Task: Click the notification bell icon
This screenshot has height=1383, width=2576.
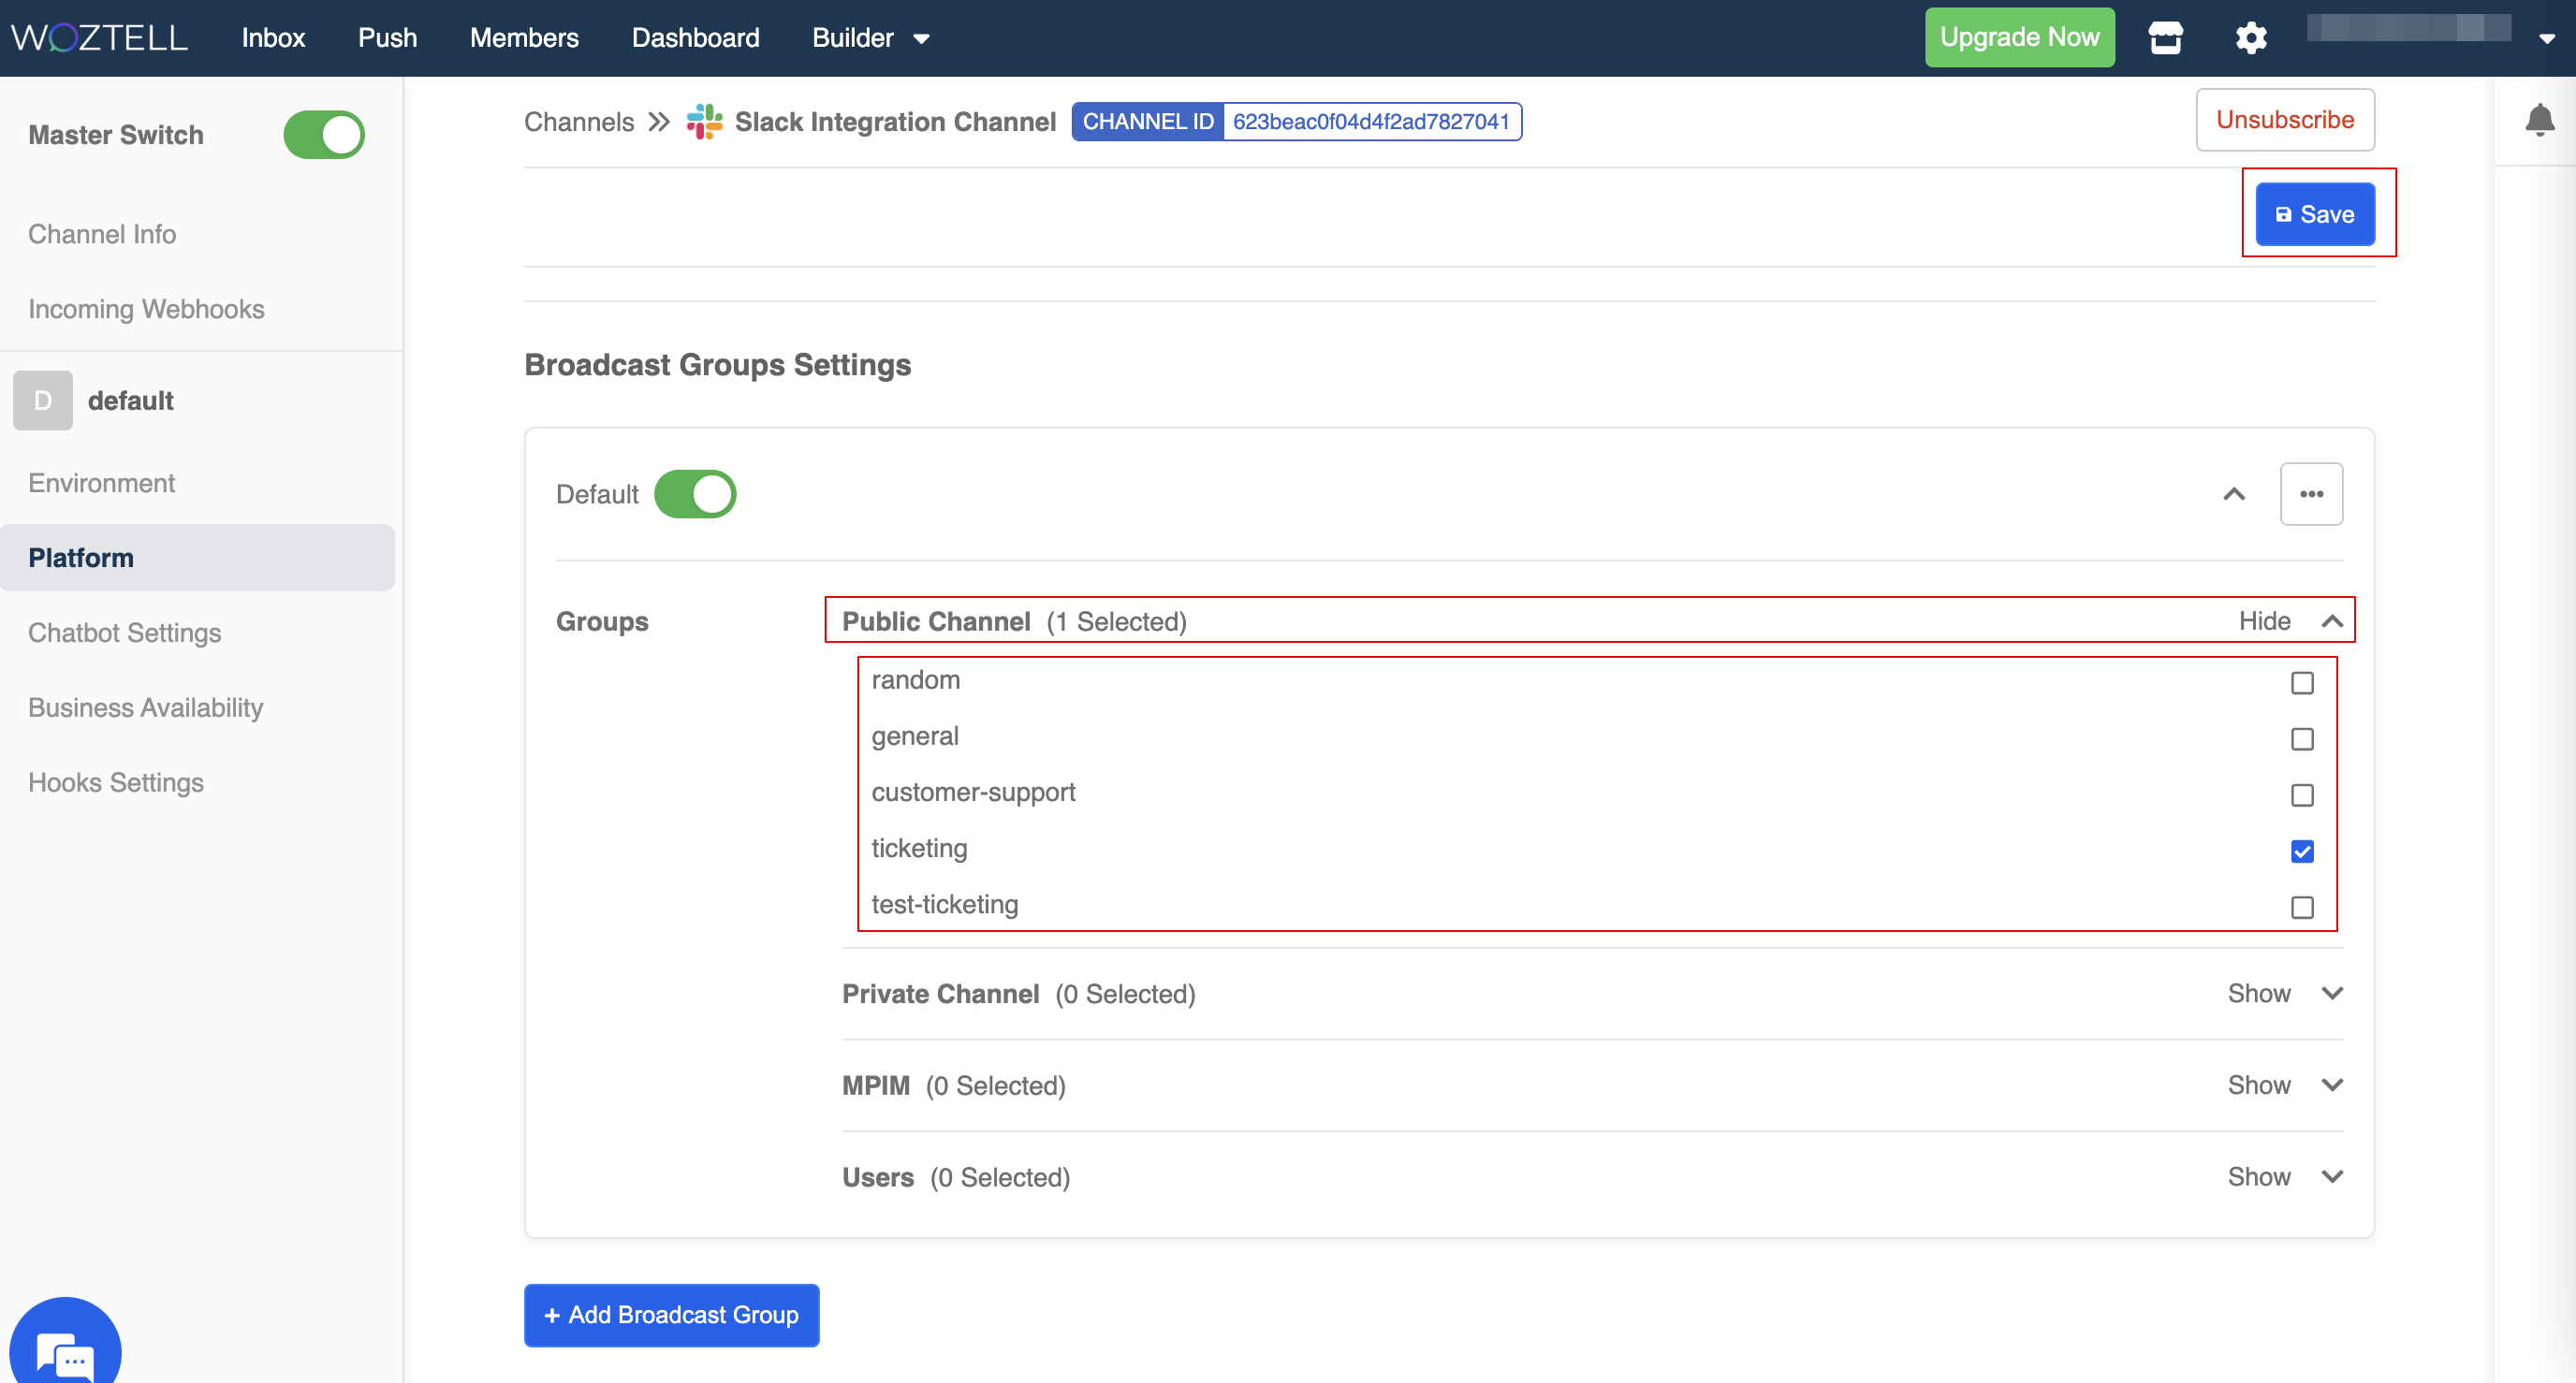Action: [2539, 121]
